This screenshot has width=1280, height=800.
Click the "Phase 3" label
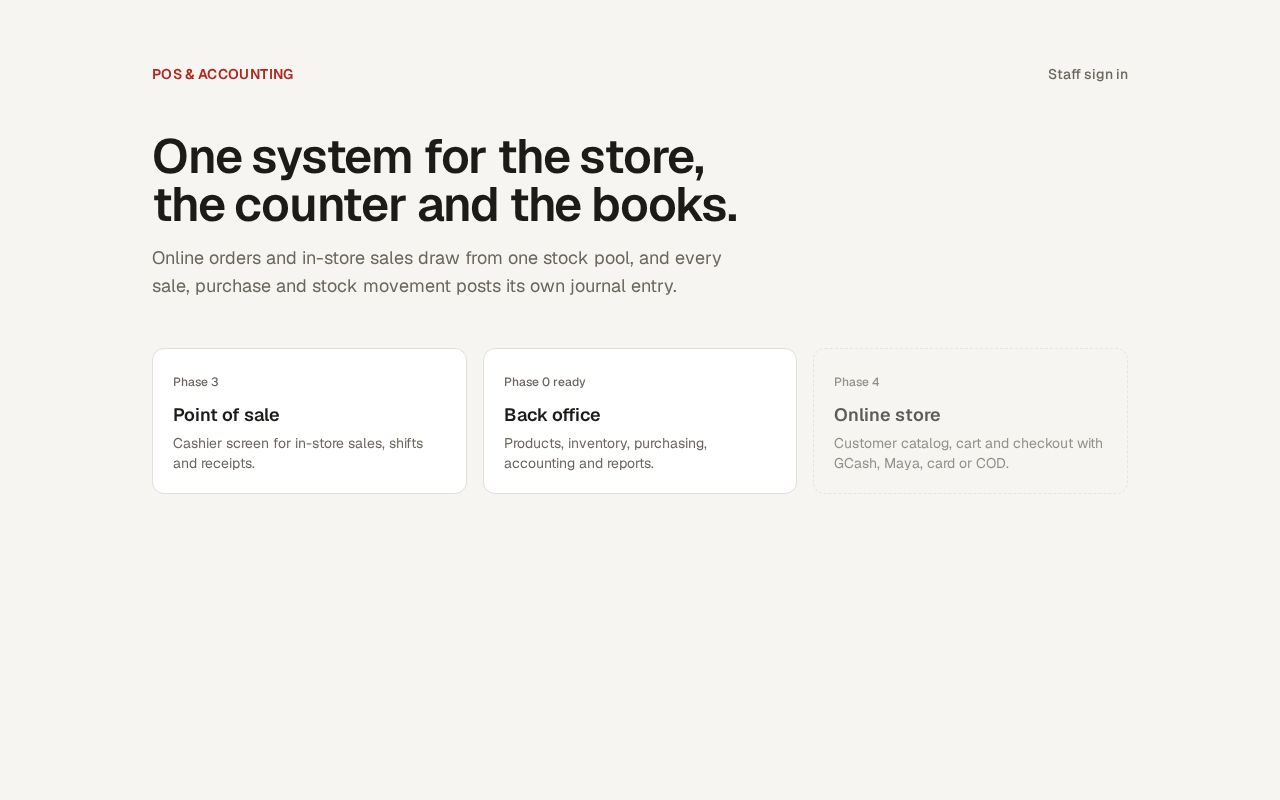tap(196, 382)
